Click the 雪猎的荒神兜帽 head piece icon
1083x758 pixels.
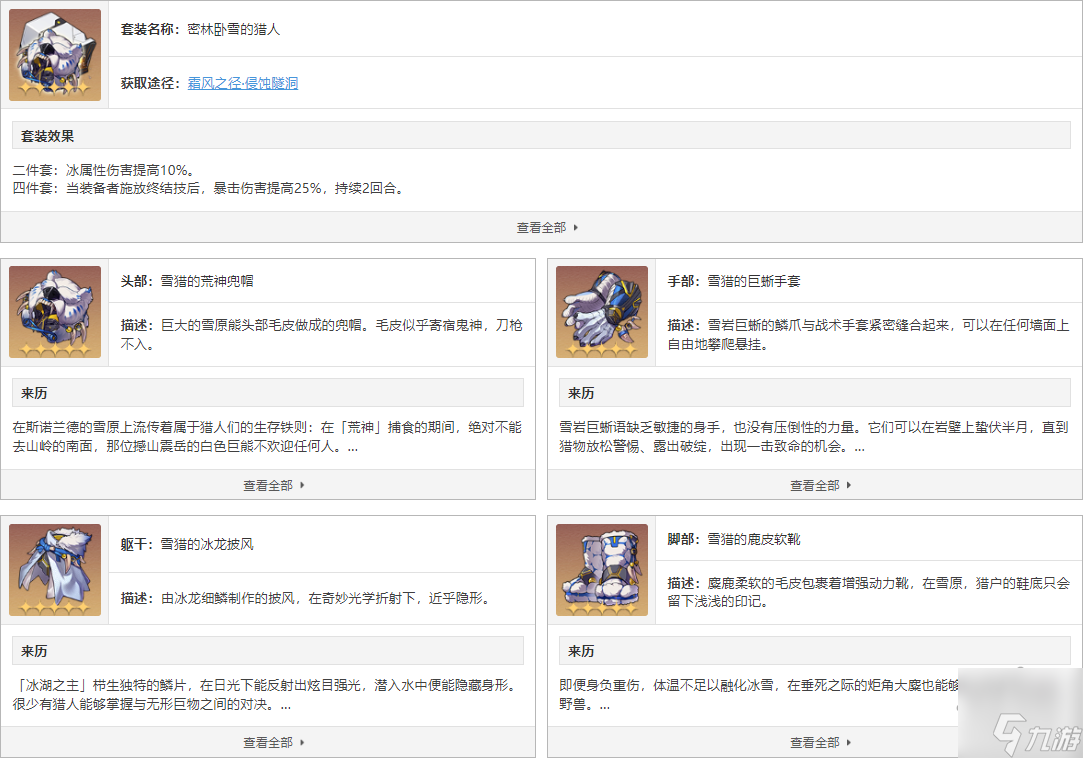(x=55, y=312)
